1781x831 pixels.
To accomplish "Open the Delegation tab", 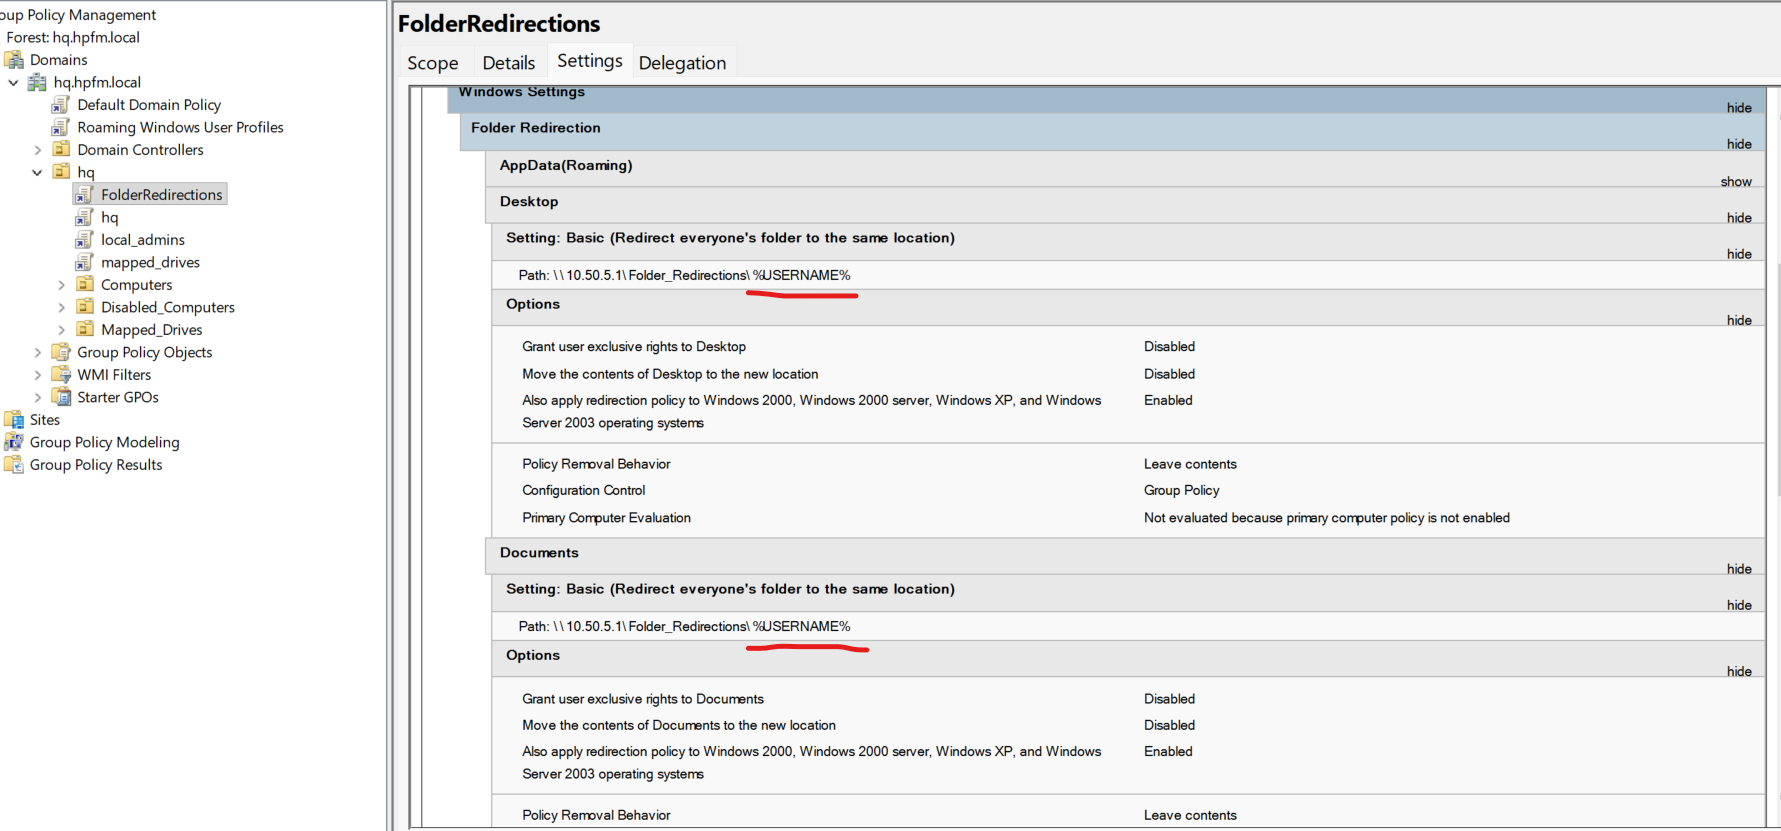I will tap(682, 63).
